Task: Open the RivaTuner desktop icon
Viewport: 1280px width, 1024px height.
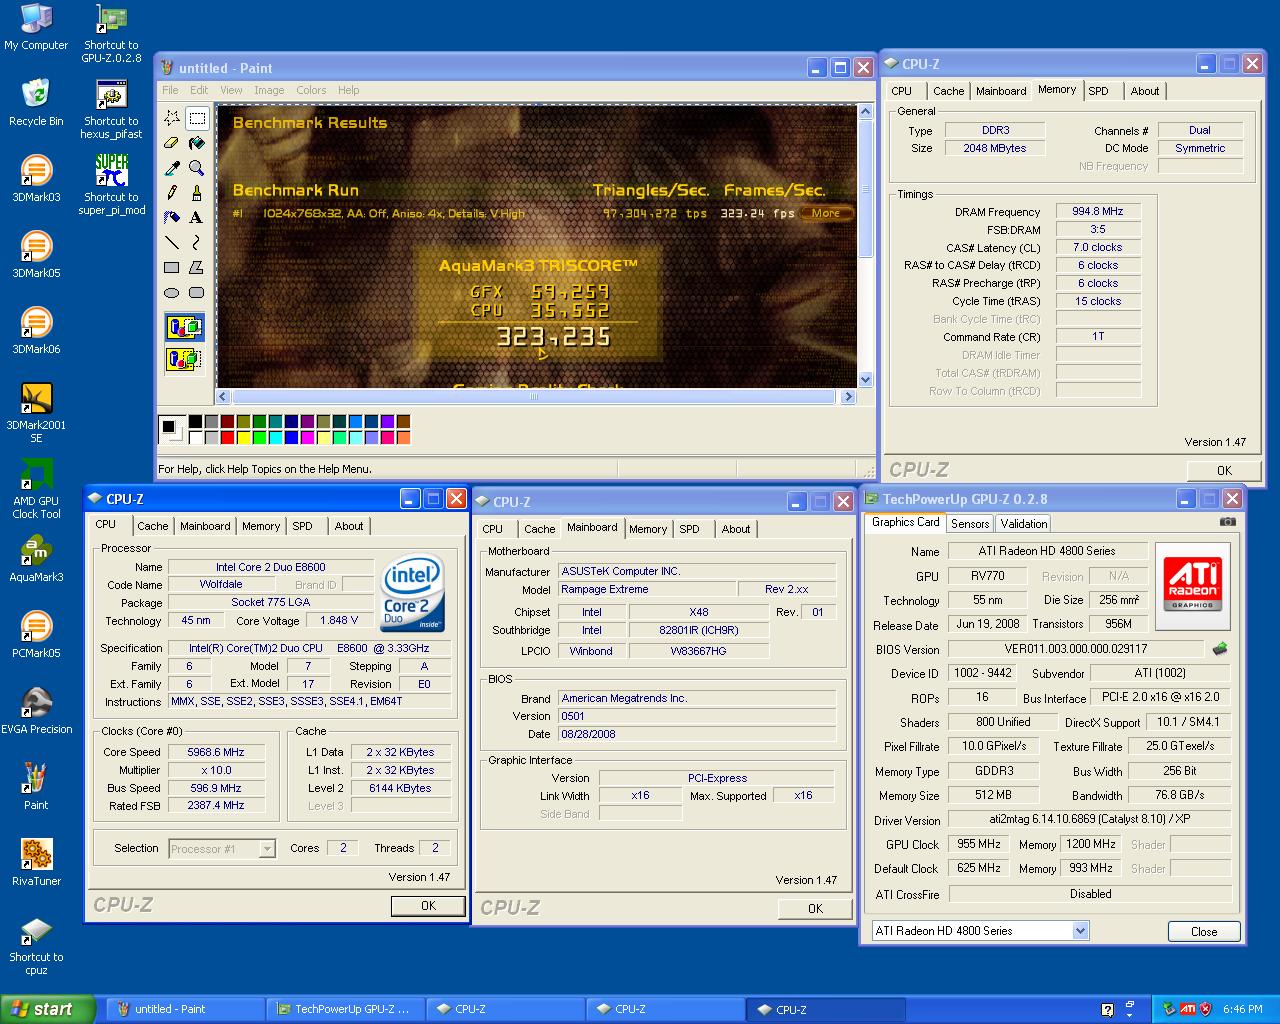Action: (x=36, y=862)
